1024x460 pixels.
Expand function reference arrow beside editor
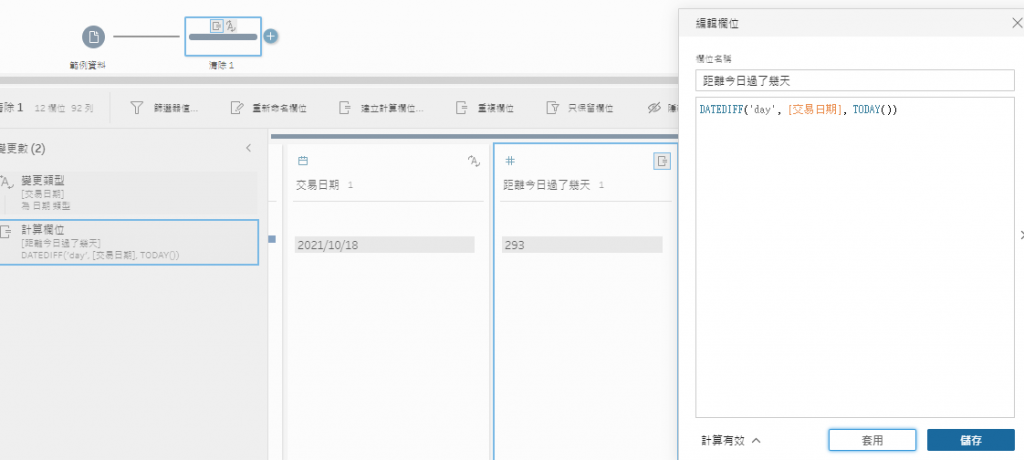pos(1020,235)
